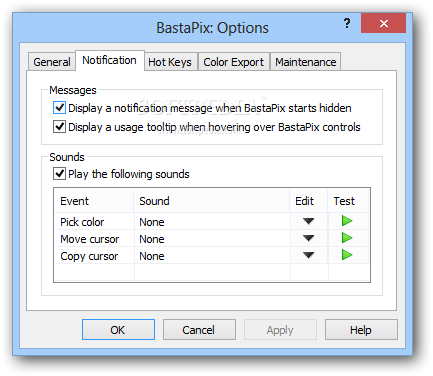Viewport: 433px width, 376px height.
Task: Select the Pick color event row
Action: pos(211,222)
